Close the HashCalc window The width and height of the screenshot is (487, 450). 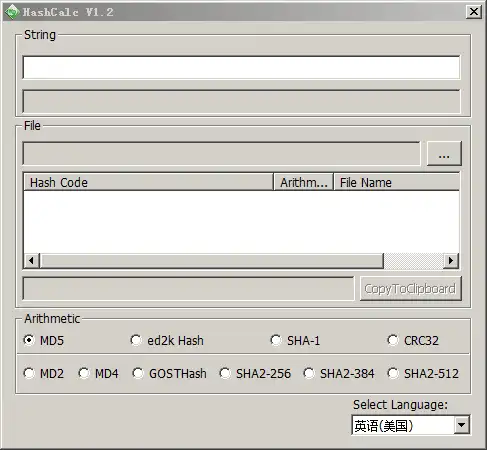[473, 12]
